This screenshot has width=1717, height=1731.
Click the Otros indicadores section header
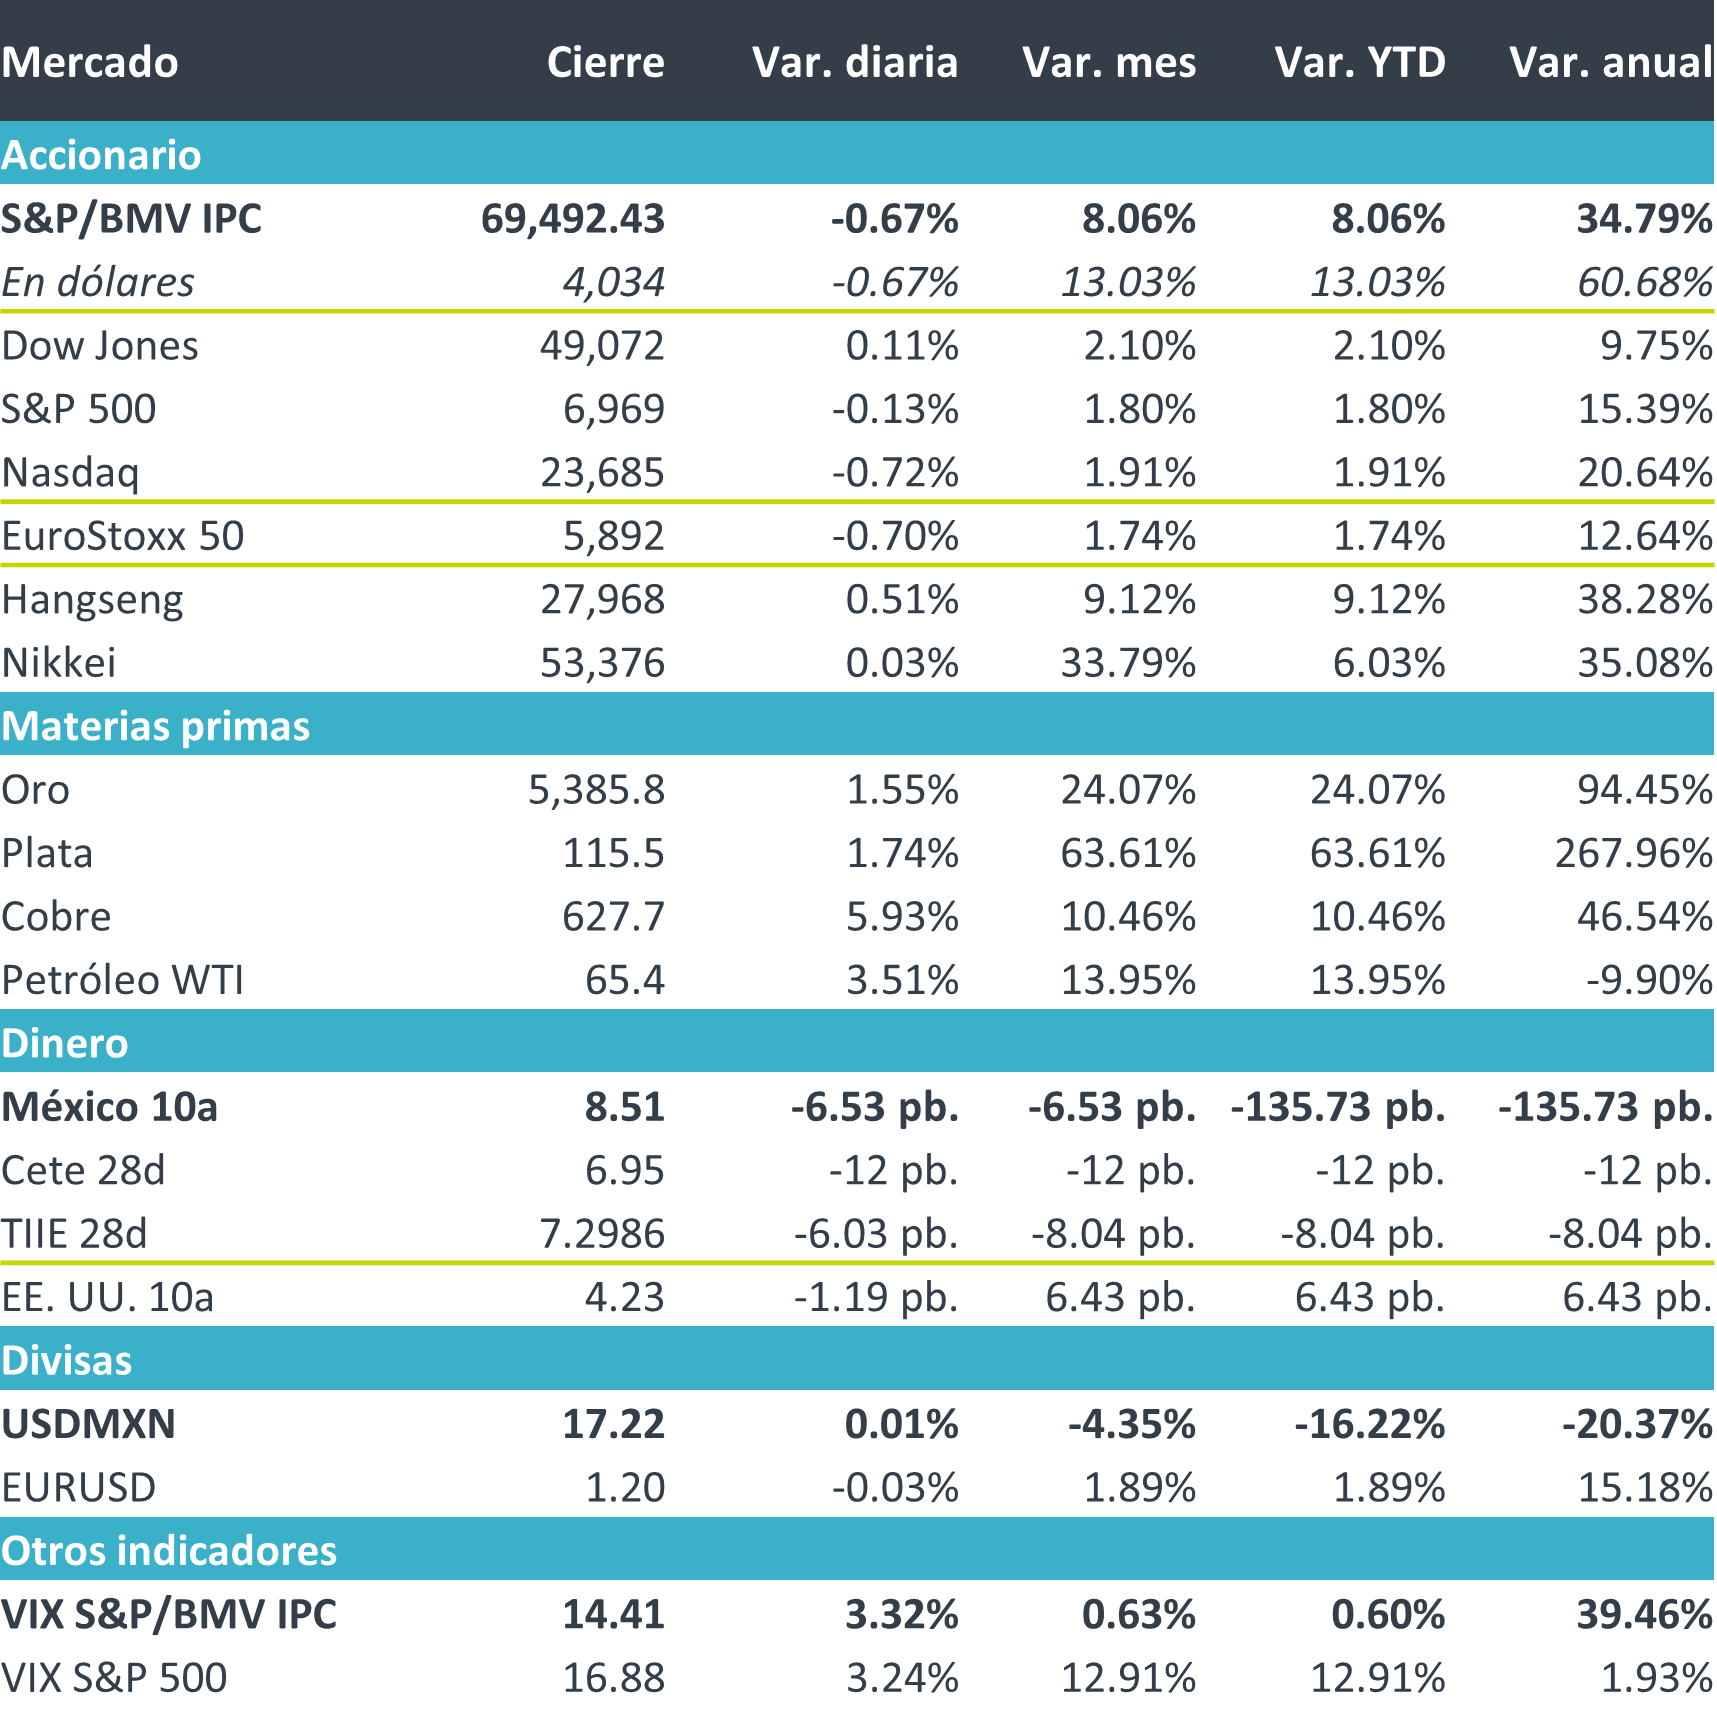coord(169,1550)
